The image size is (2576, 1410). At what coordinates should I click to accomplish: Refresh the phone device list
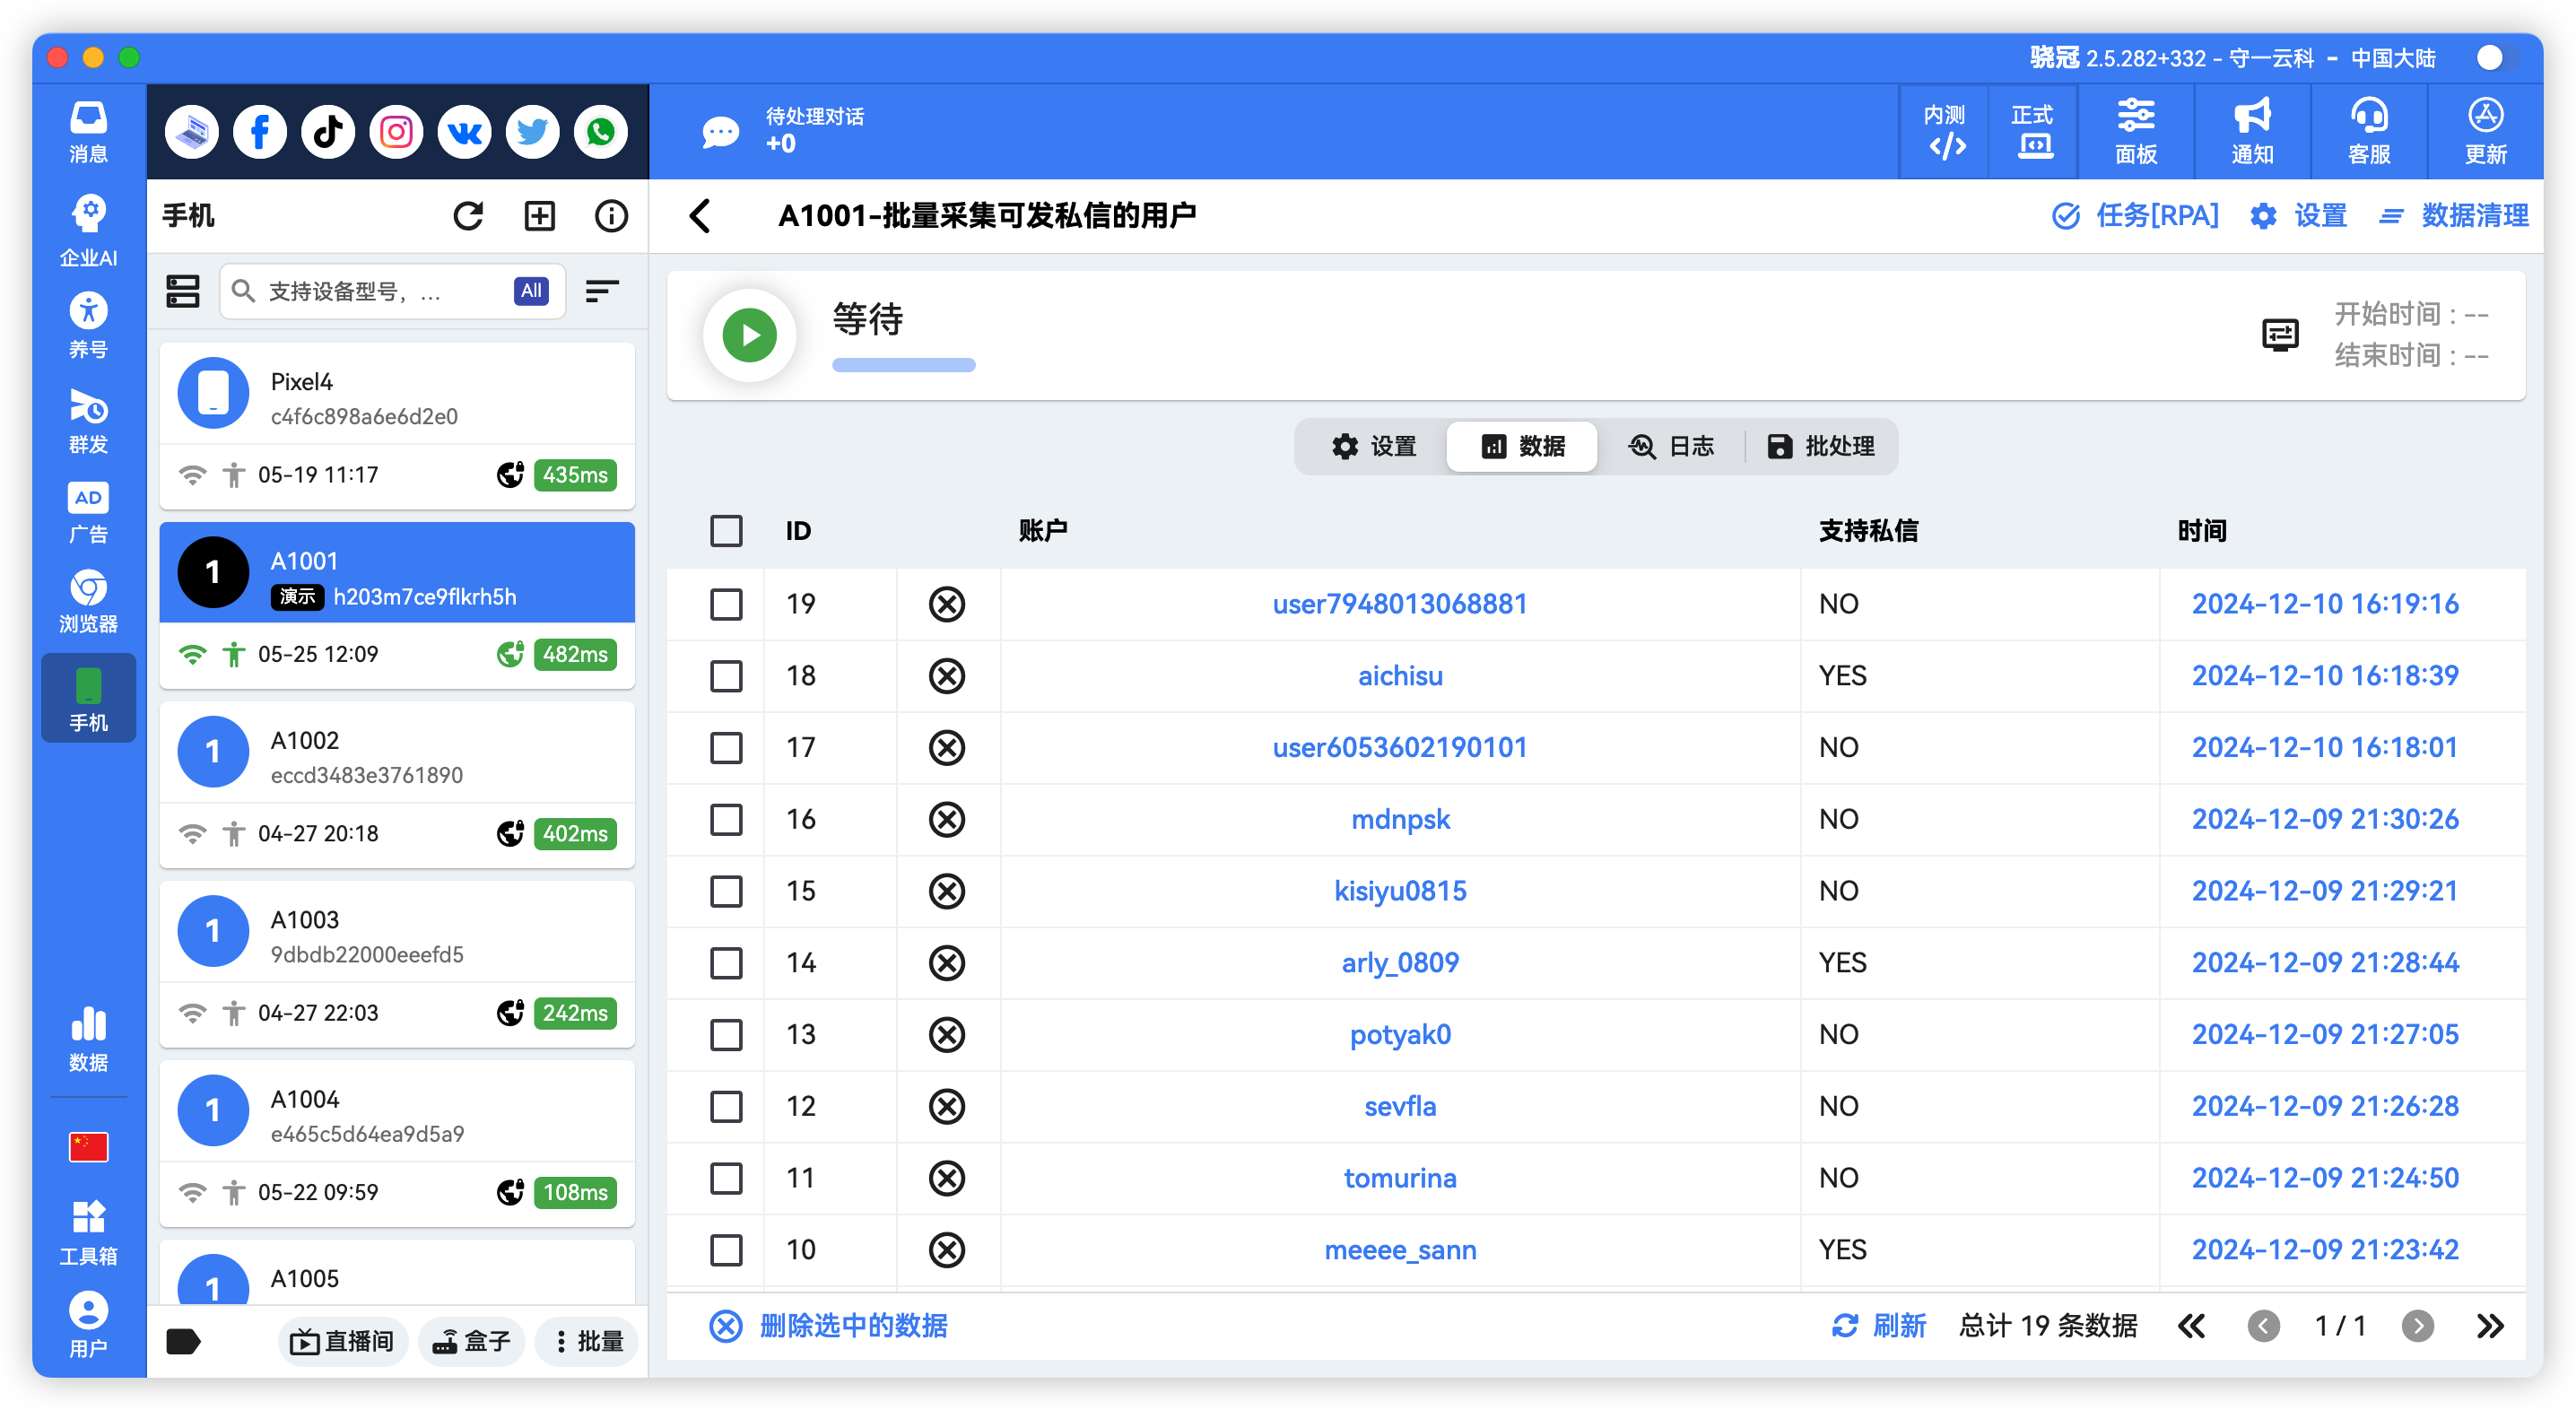[x=469, y=215]
